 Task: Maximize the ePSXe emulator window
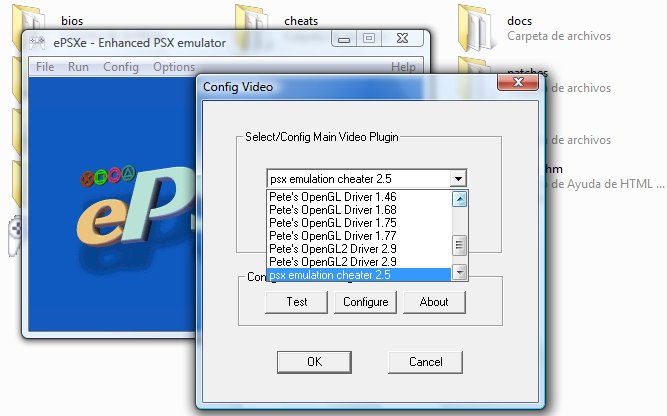click(370, 39)
